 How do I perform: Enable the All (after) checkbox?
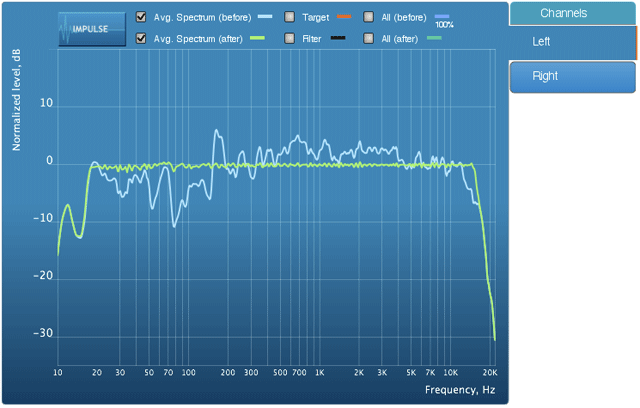pyautogui.click(x=368, y=38)
